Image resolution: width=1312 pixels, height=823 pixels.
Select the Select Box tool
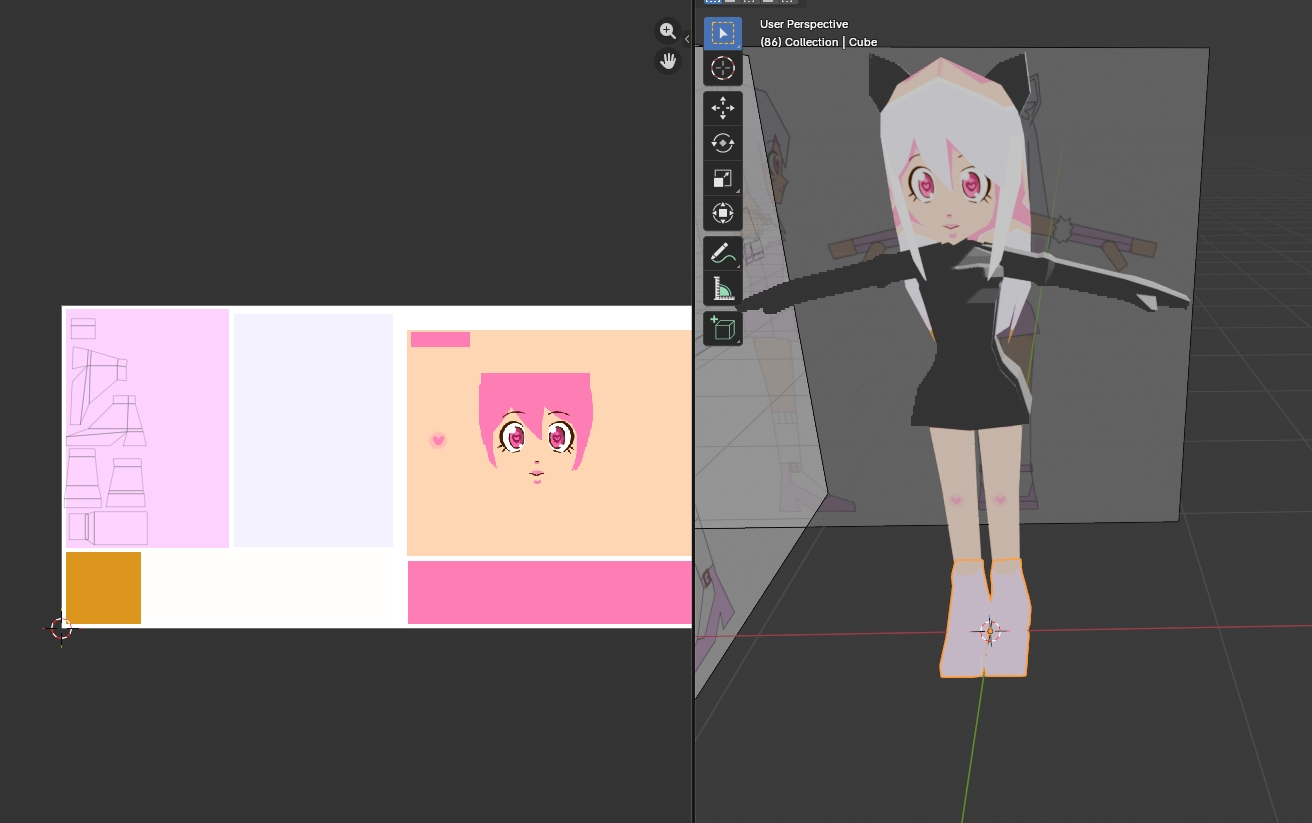coord(722,34)
